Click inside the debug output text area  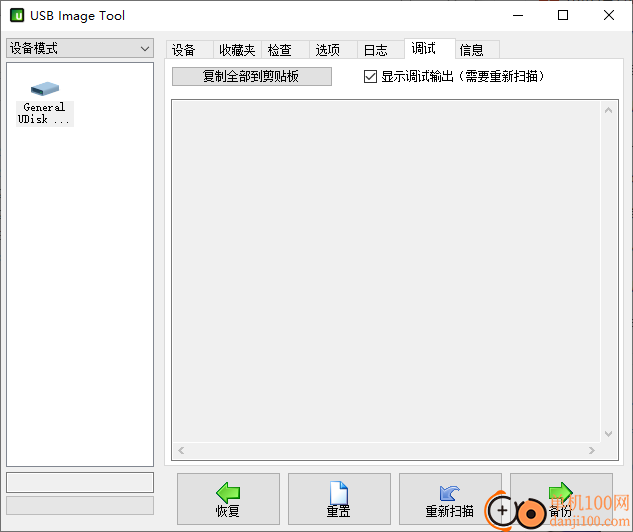pyautogui.click(x=386, y=271)
